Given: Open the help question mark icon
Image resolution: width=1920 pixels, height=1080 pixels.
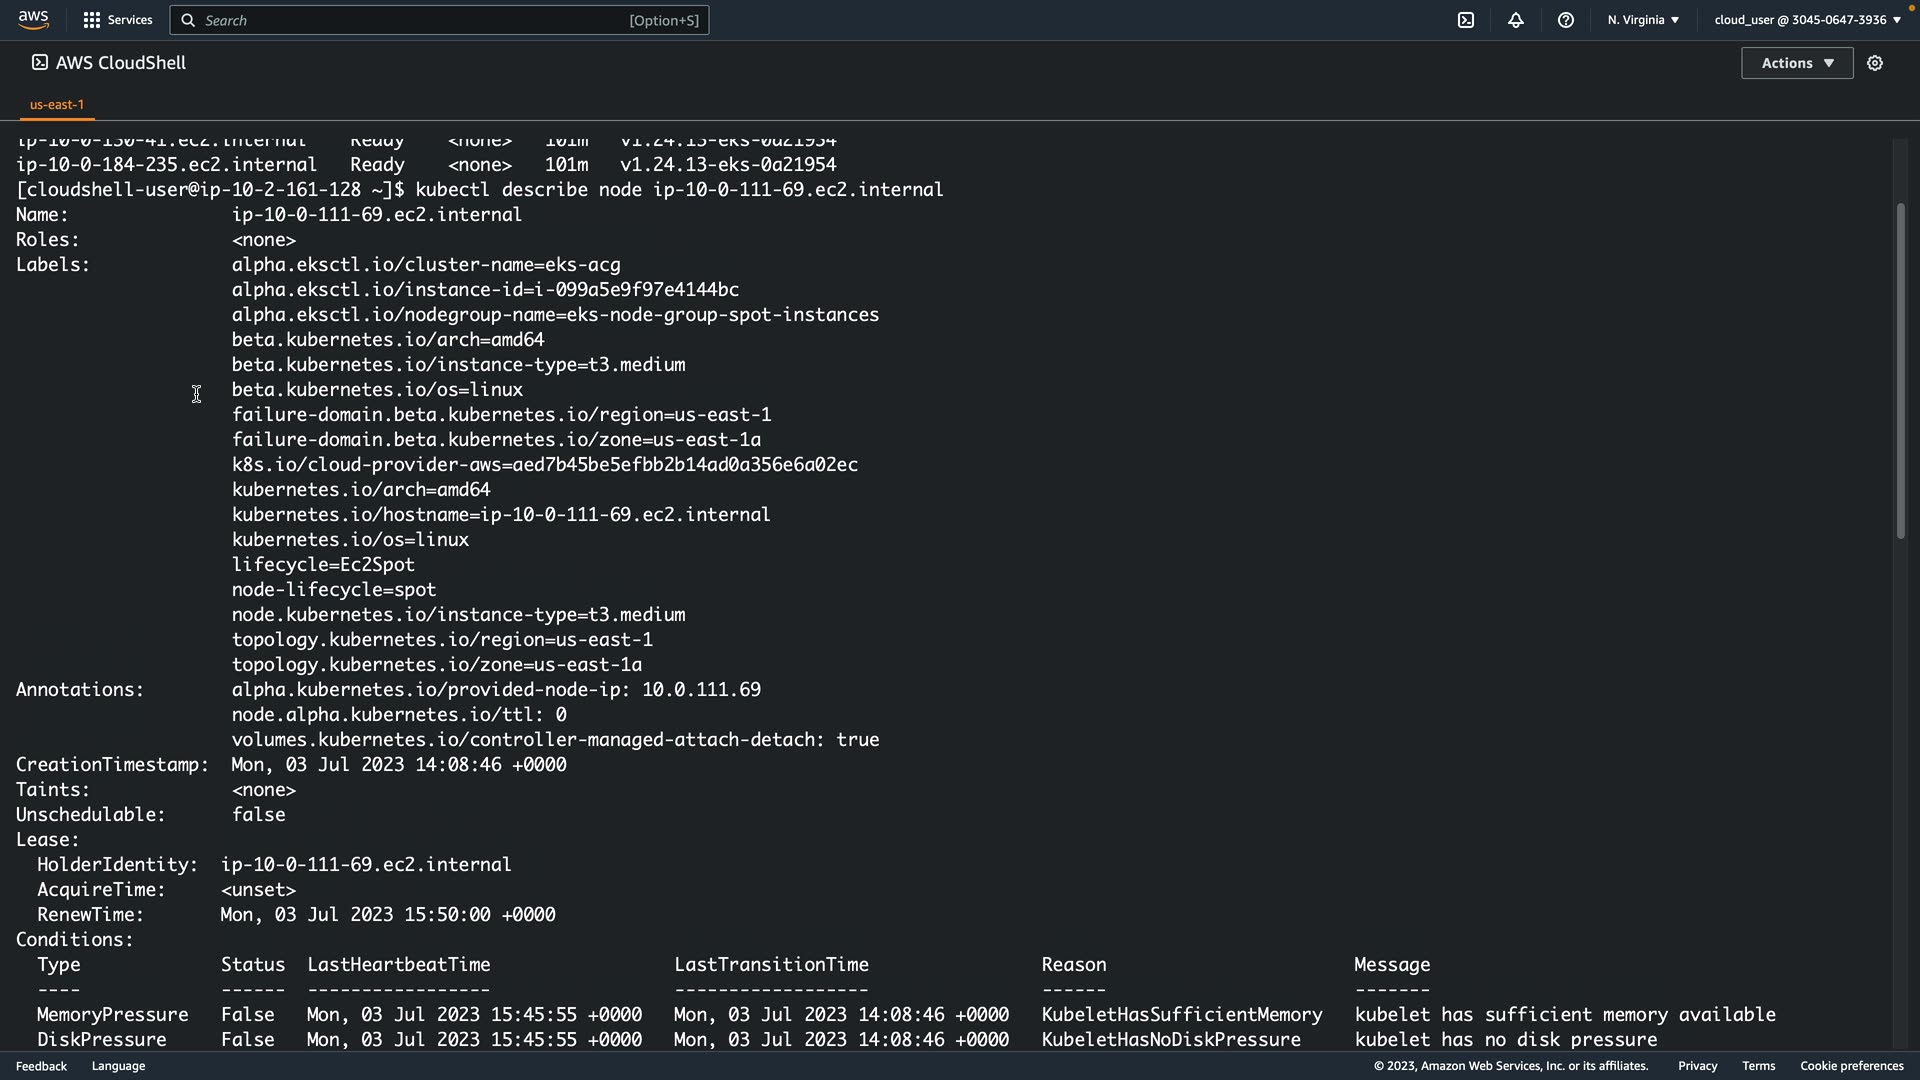Looking at the screenshot, I should (1566, 20).
